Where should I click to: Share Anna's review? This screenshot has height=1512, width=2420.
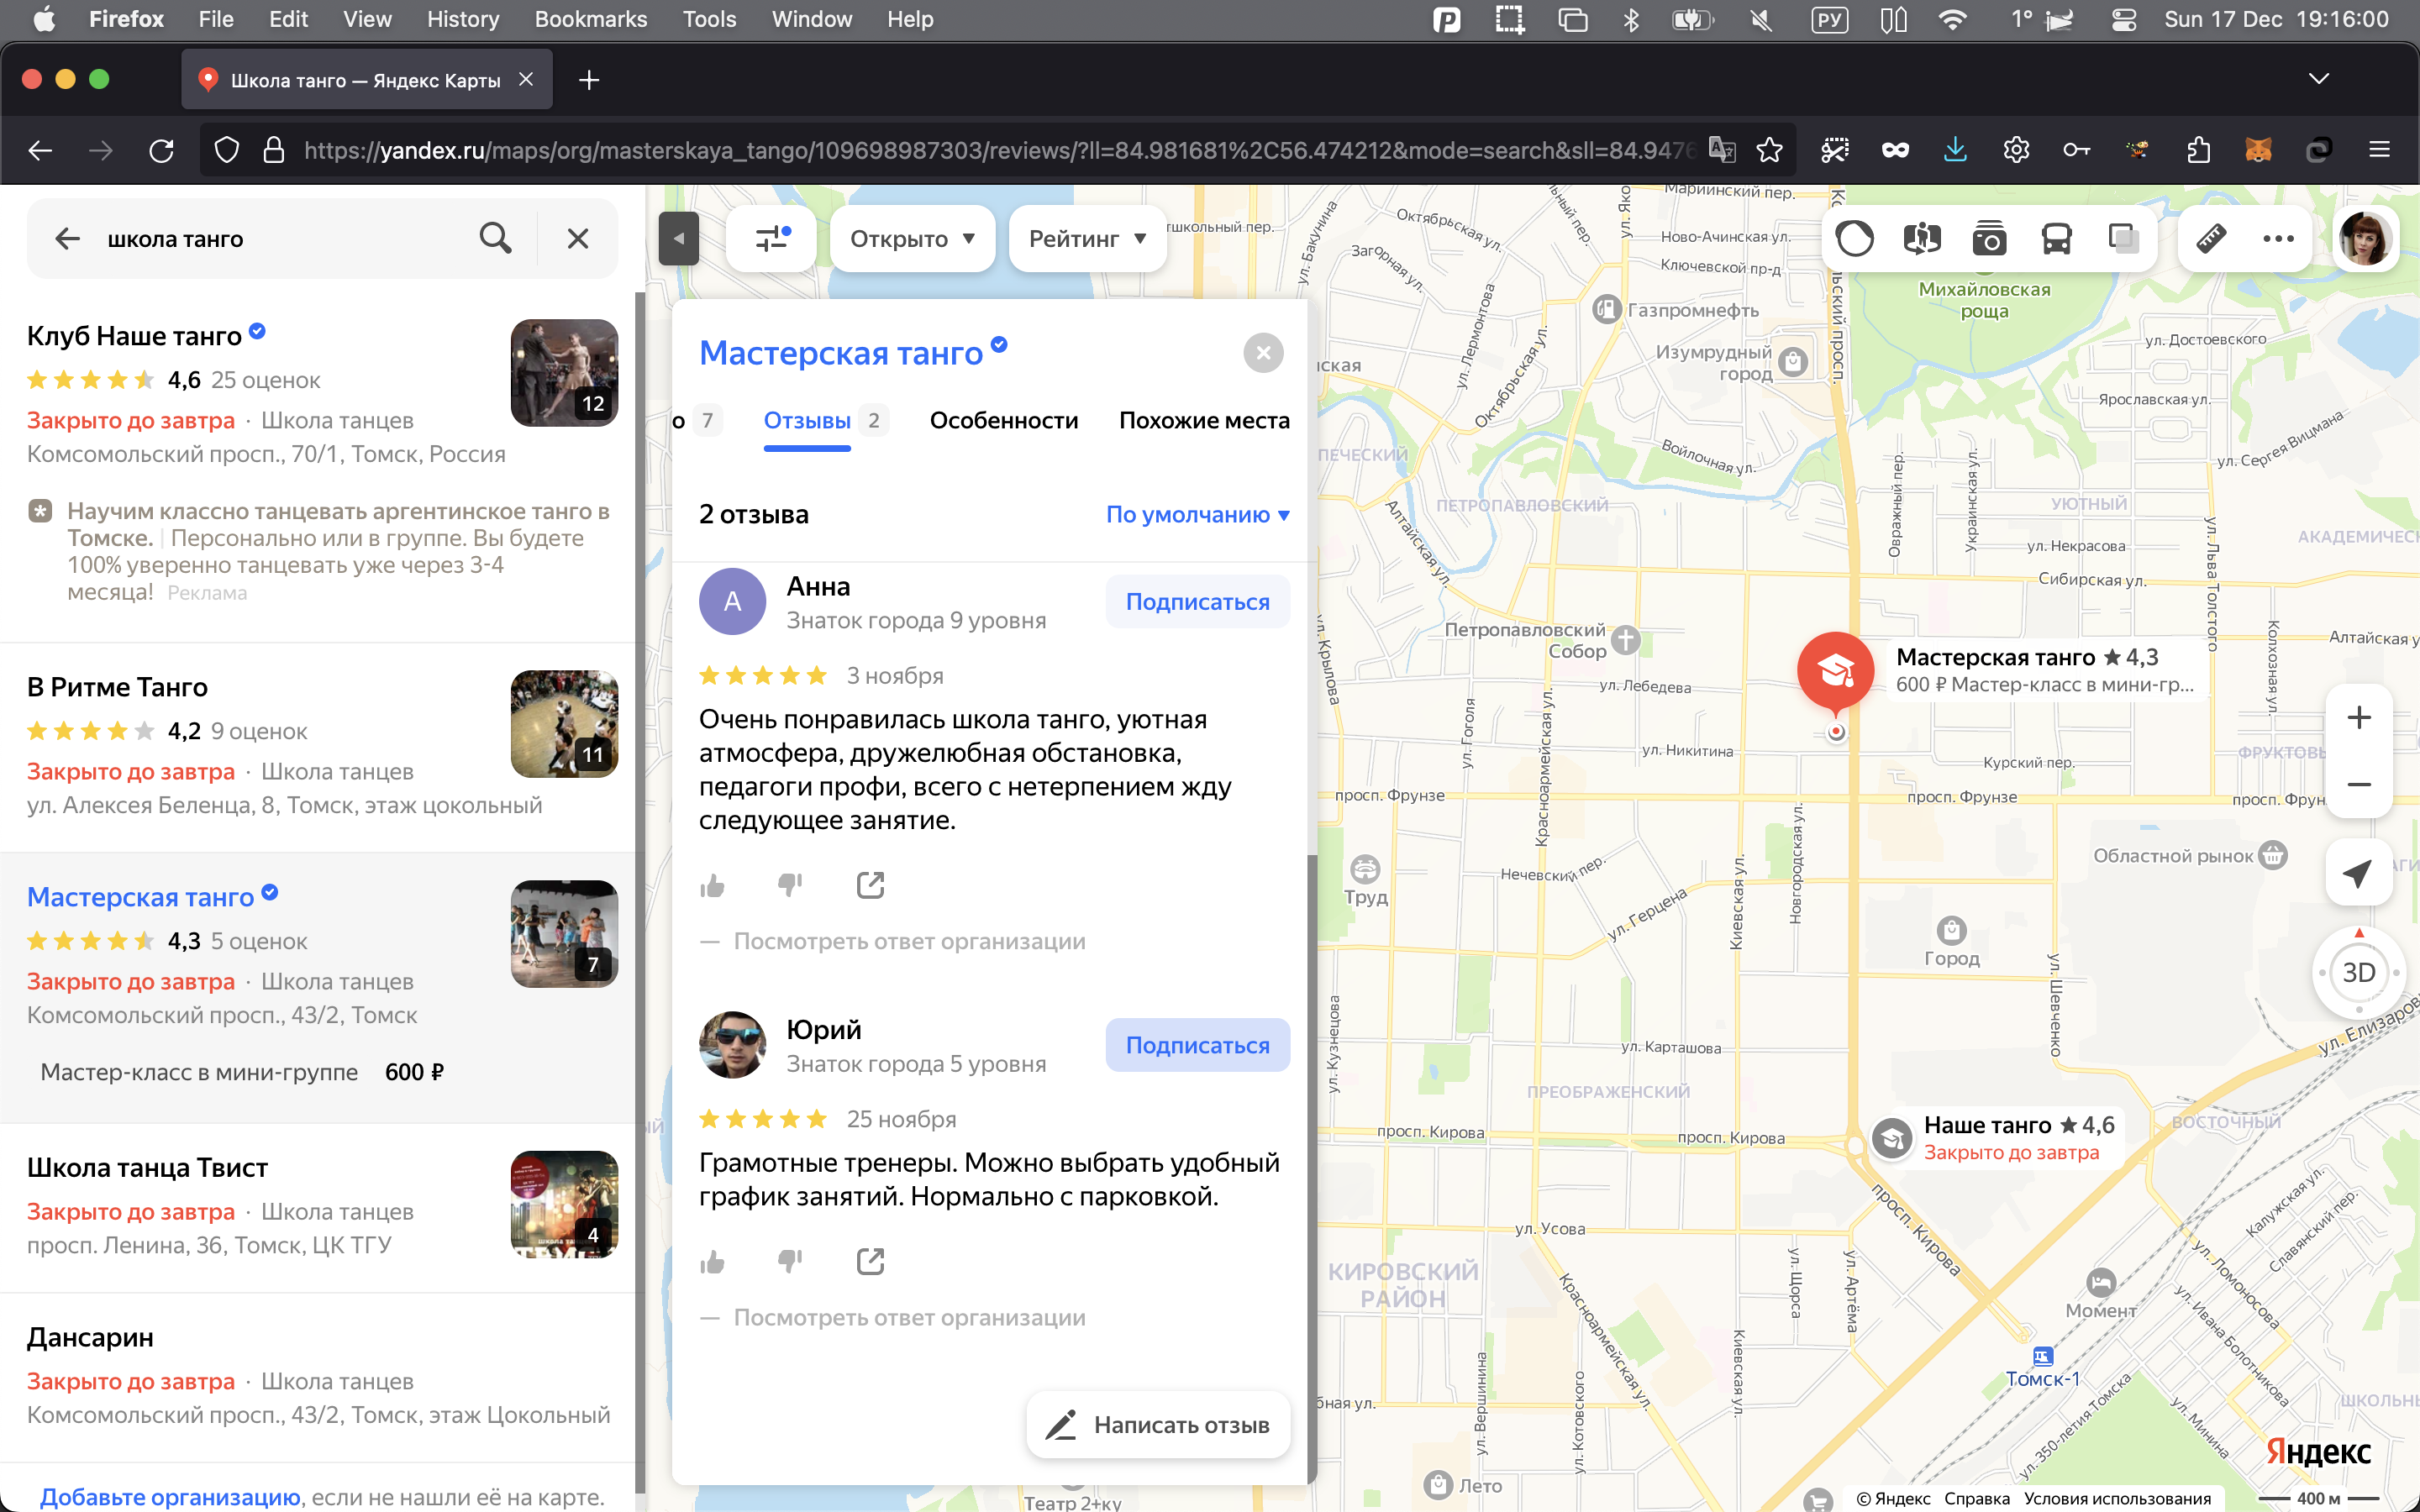click(870, 885)
